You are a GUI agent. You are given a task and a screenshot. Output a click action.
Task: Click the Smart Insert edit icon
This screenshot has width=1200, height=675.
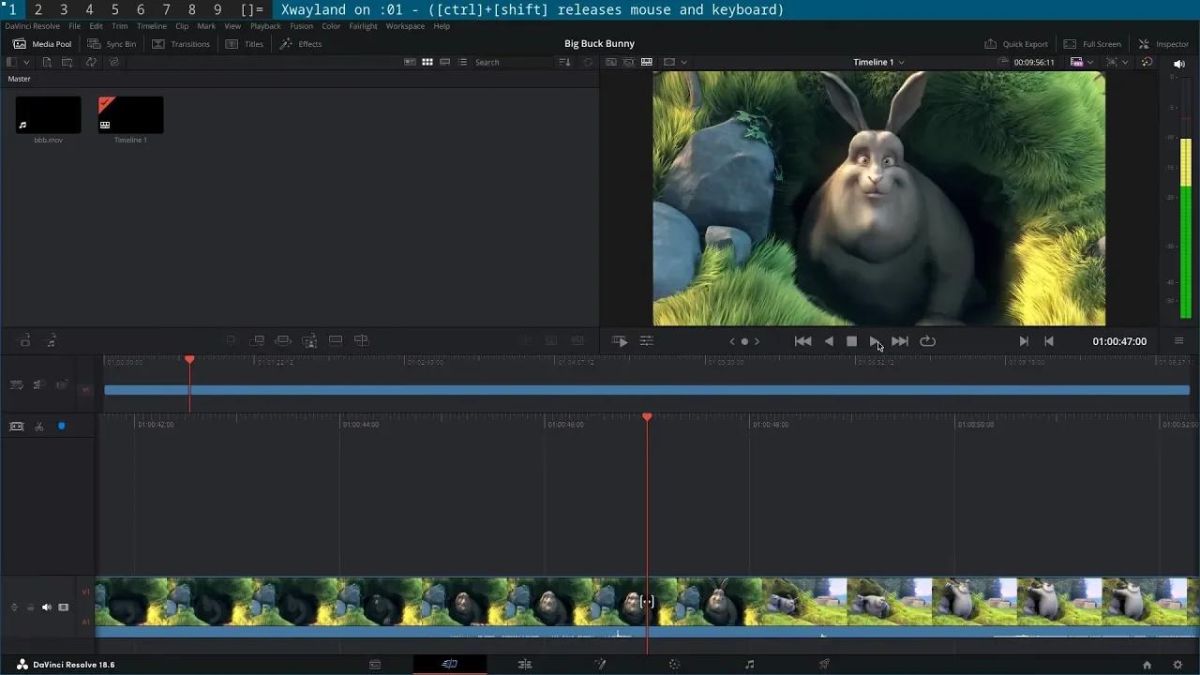(231, 341)
